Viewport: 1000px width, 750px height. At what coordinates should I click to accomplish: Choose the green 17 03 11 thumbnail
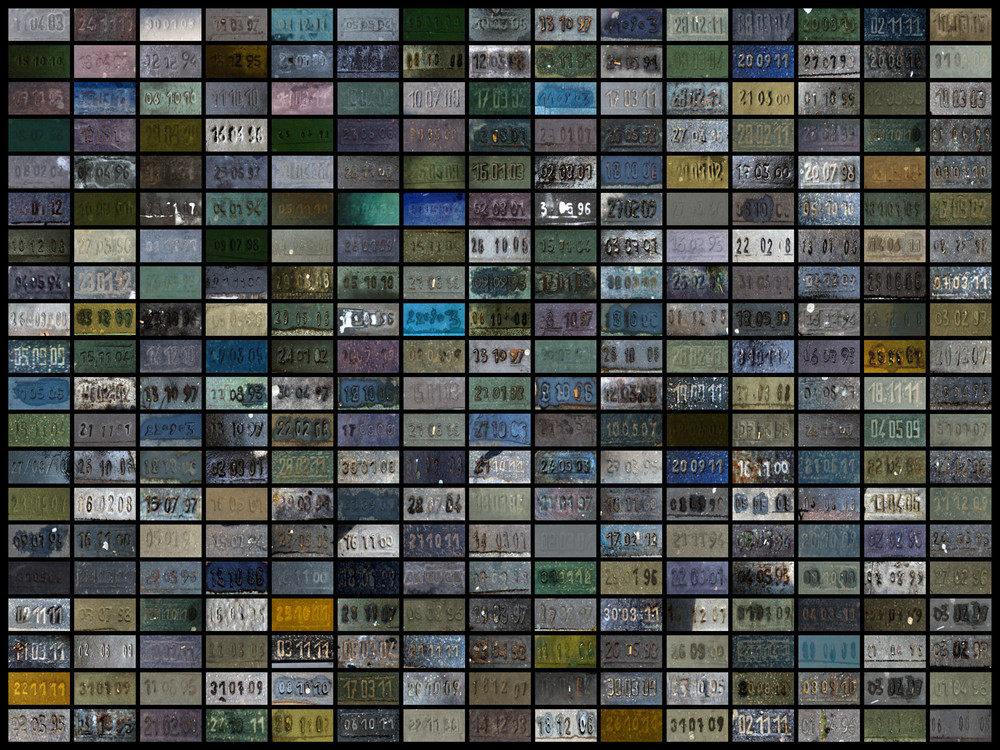pos(367,689)
